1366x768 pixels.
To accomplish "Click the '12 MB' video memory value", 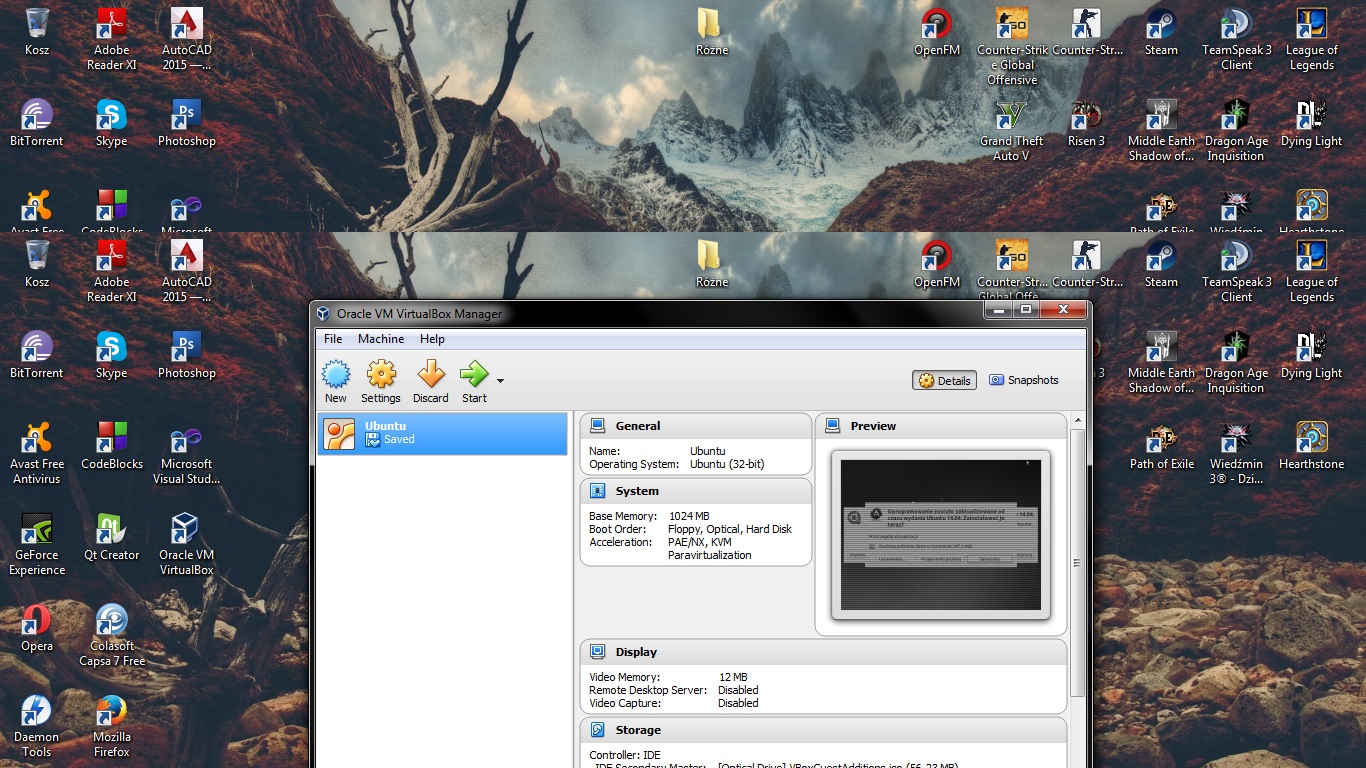I will pyautogui.click(x=733, y=677).
